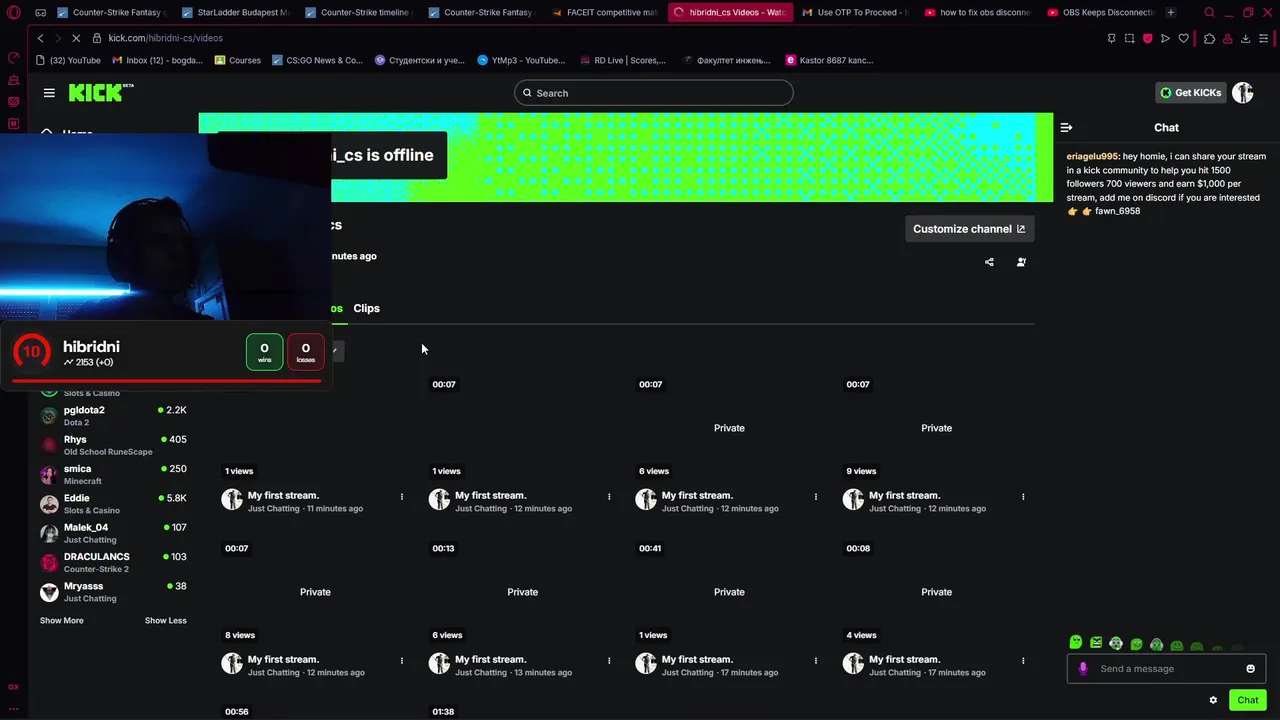Viewport: 1280px width, 720px height.
Task: Open the video filter dropdown arrow below tabs
Action: point(335,351)
